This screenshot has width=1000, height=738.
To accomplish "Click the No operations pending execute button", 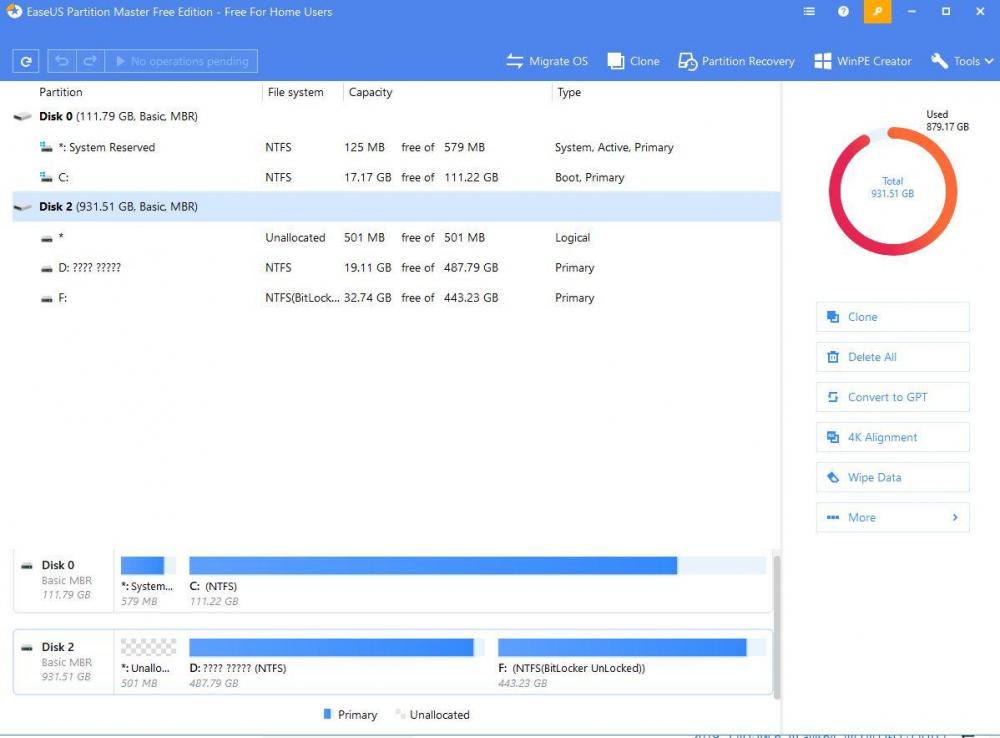I will tap(181, 61).
